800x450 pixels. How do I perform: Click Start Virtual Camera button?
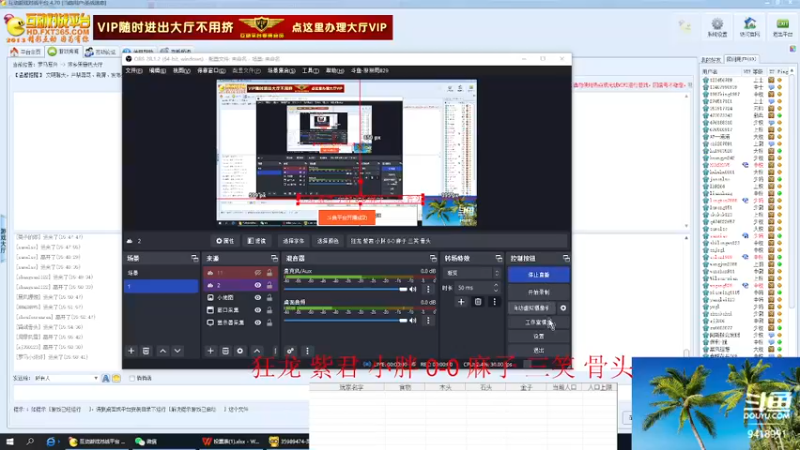[532, 308]
